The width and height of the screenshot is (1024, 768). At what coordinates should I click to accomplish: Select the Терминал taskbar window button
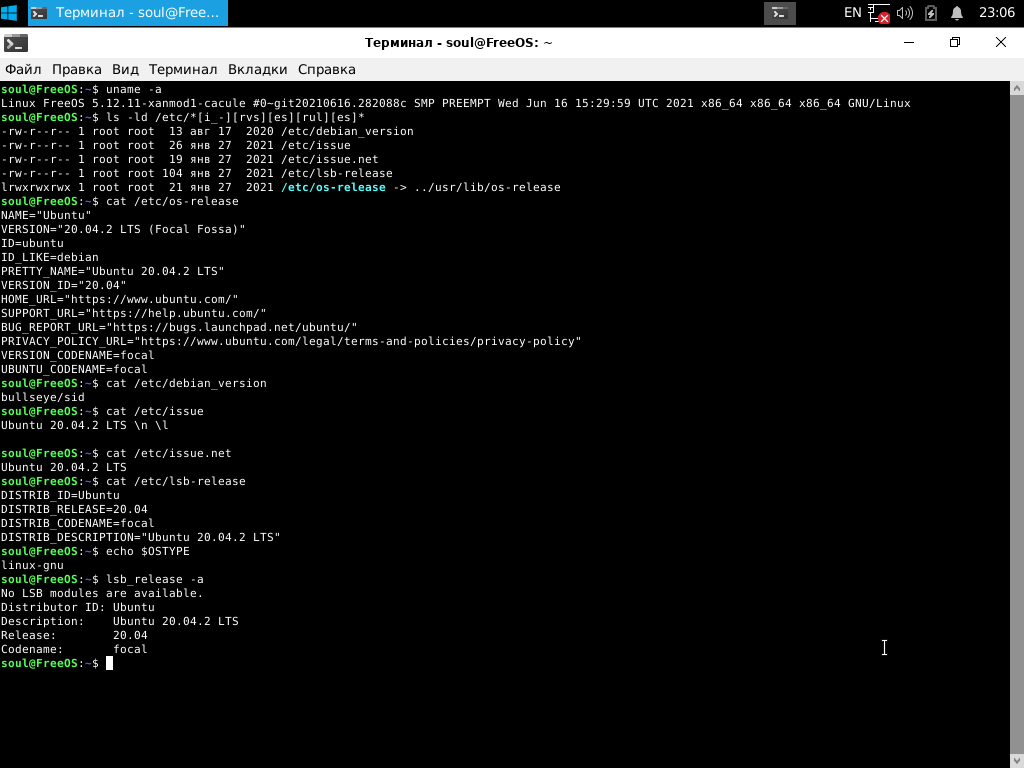tap(128, 12)
